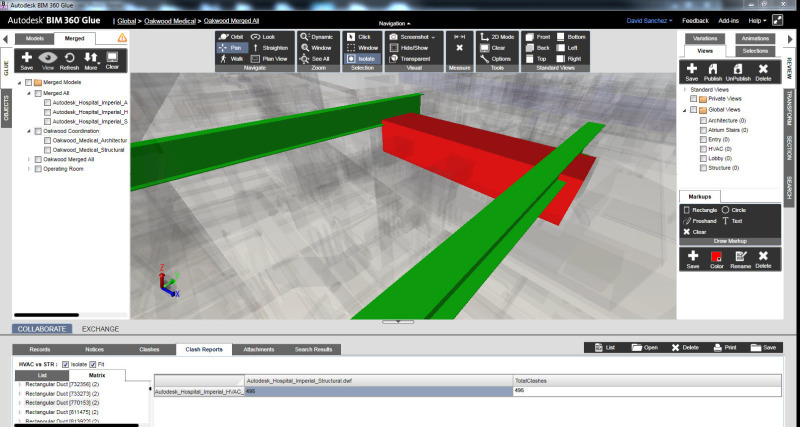Select the Freehand markup tool
Screen dimensions: 800x427
pyautogui.click(x=700, y=221)
